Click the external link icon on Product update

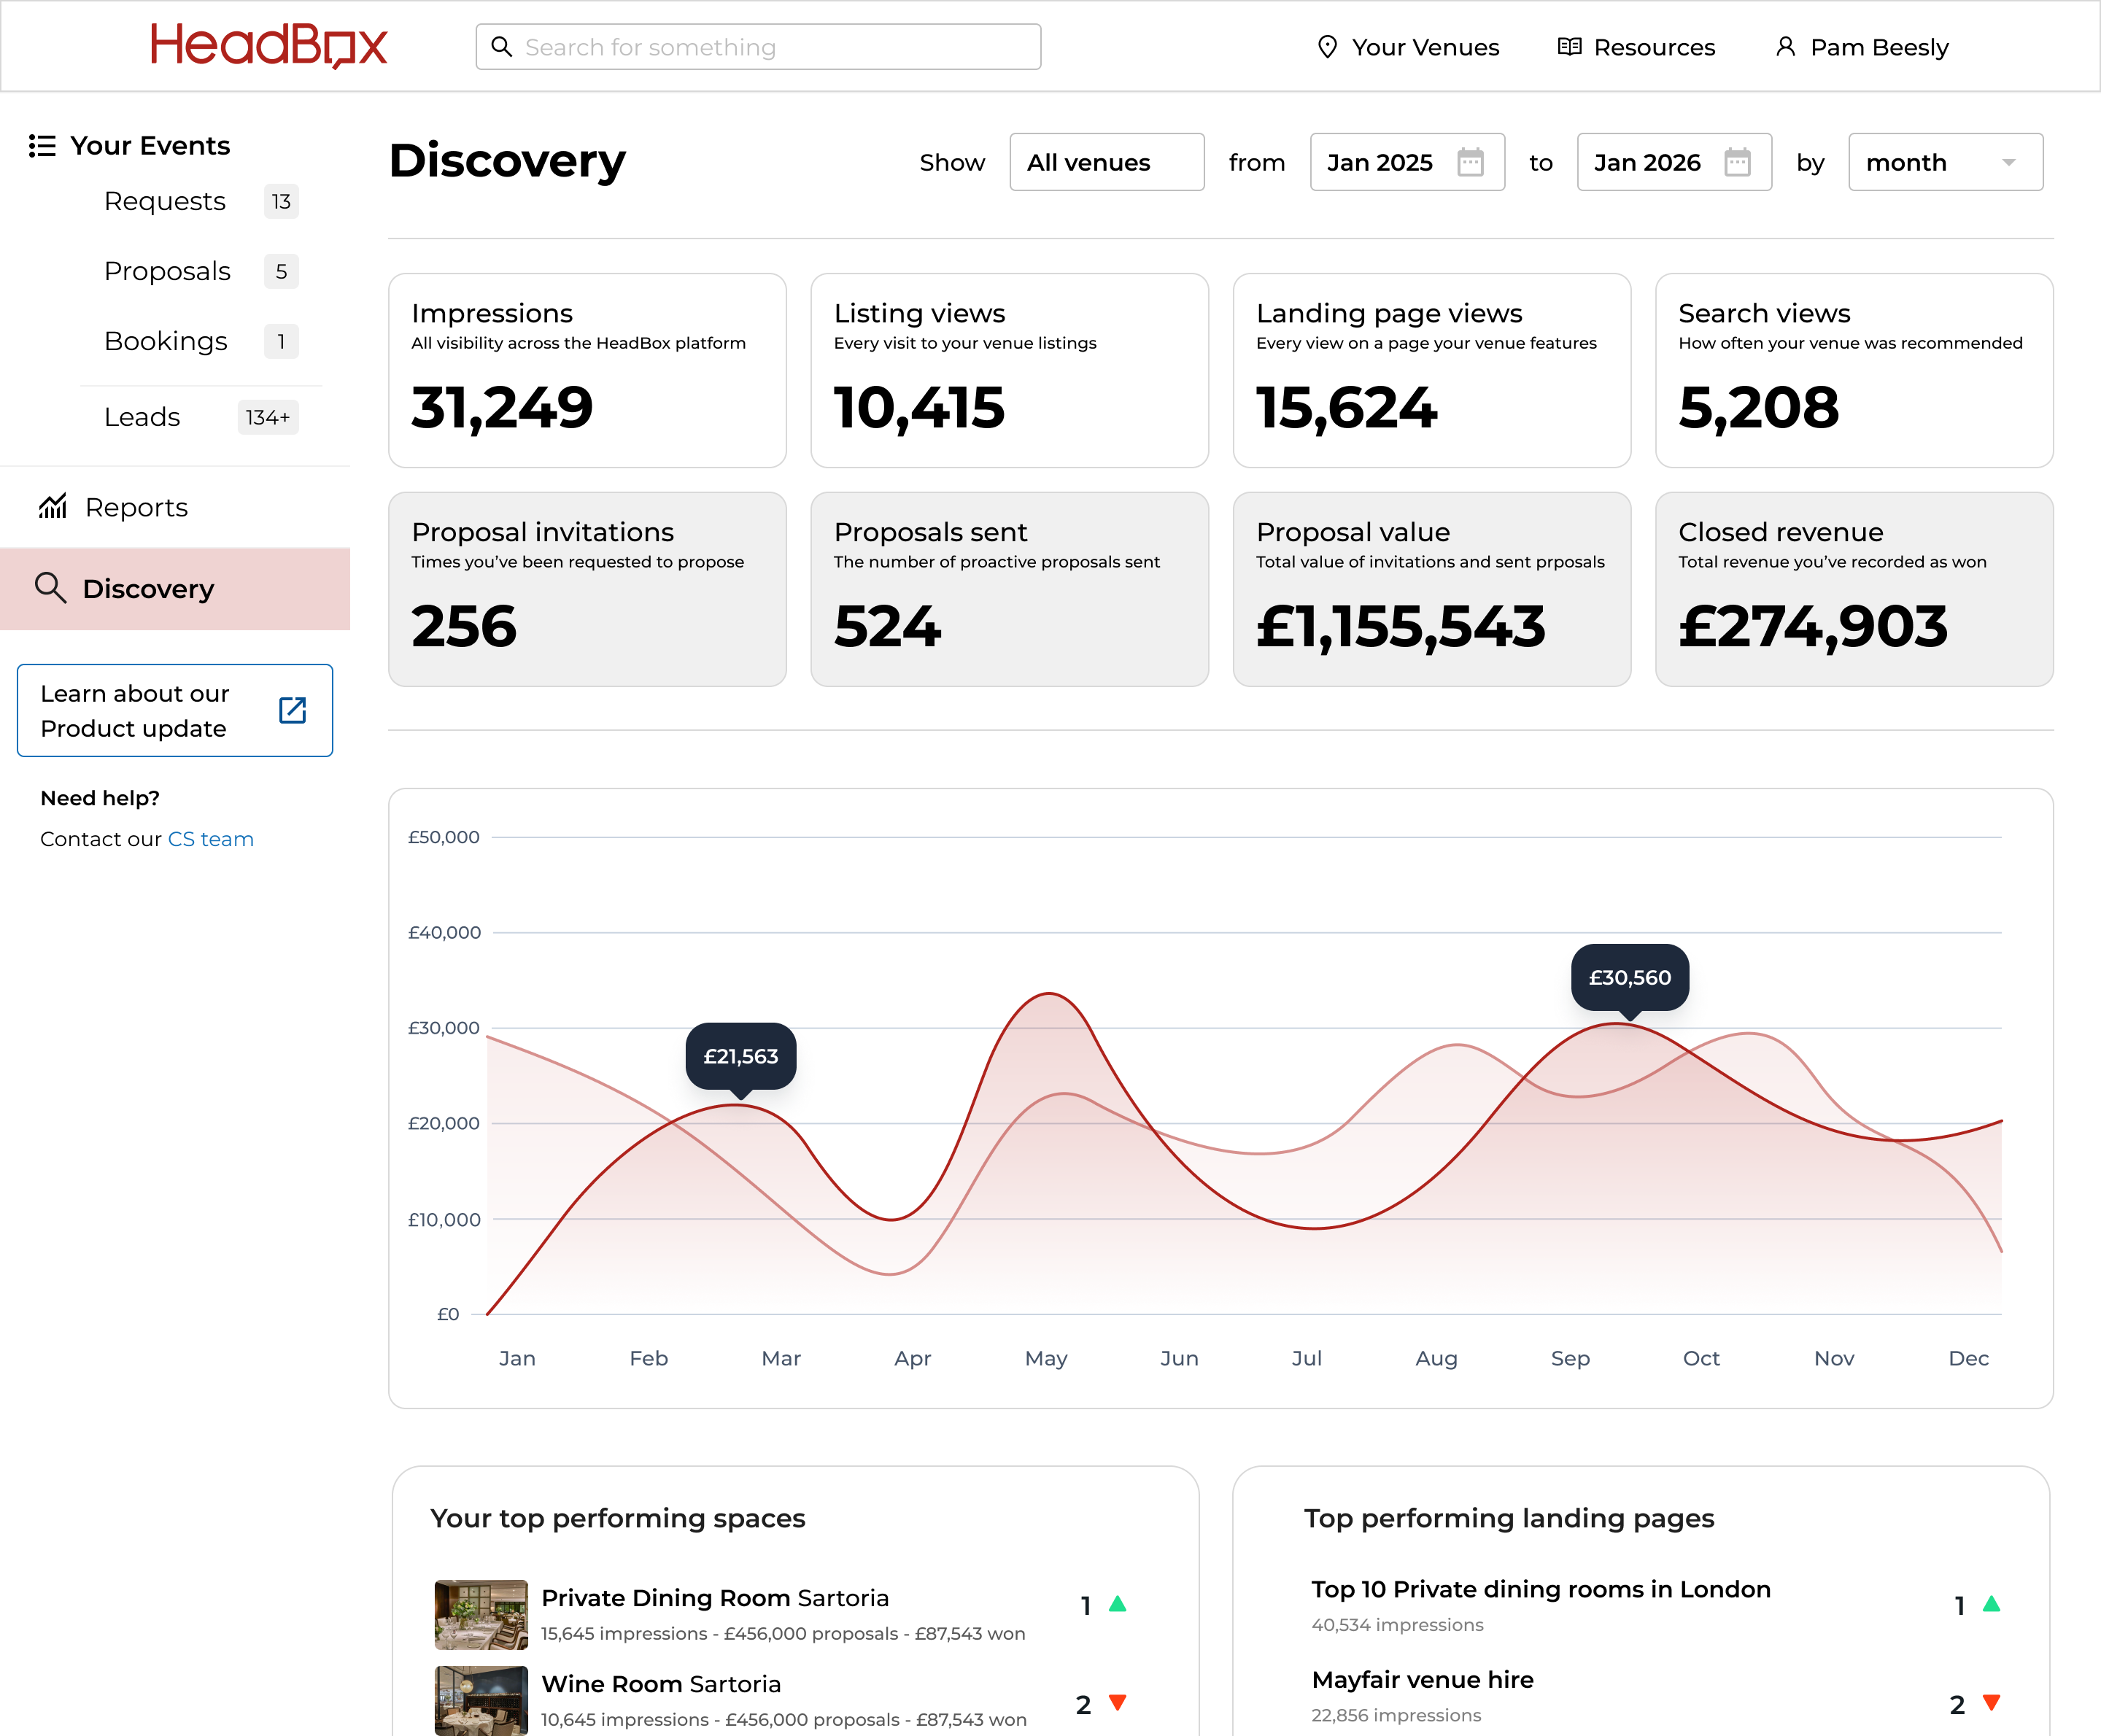pos(292,711)
